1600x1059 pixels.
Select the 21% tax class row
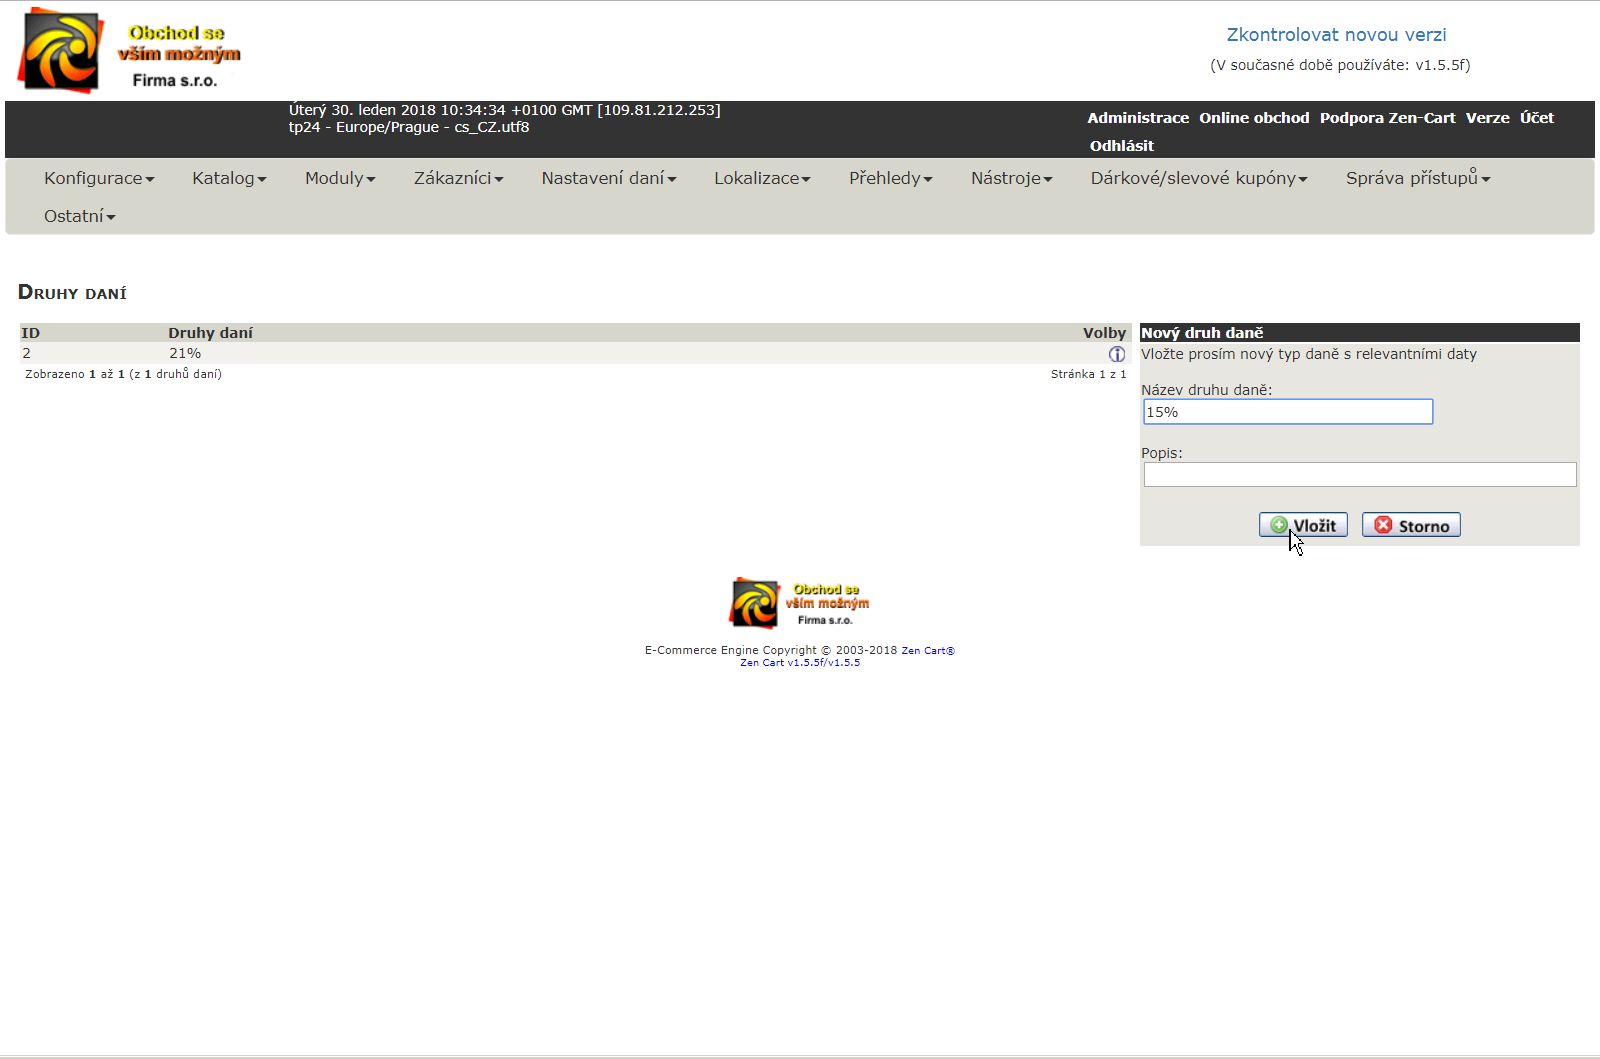coord(185,354)
